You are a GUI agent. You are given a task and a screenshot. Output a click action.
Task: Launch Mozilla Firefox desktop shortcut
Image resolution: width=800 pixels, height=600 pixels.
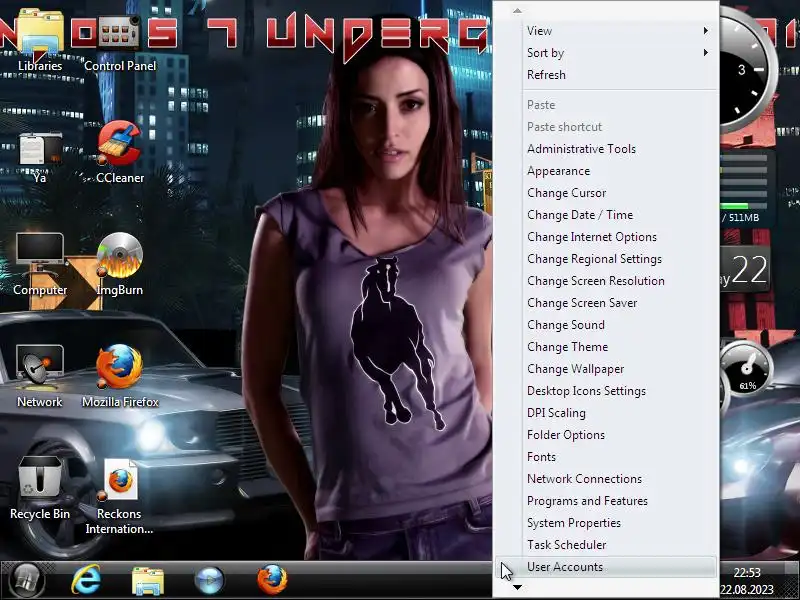point(120,375)
